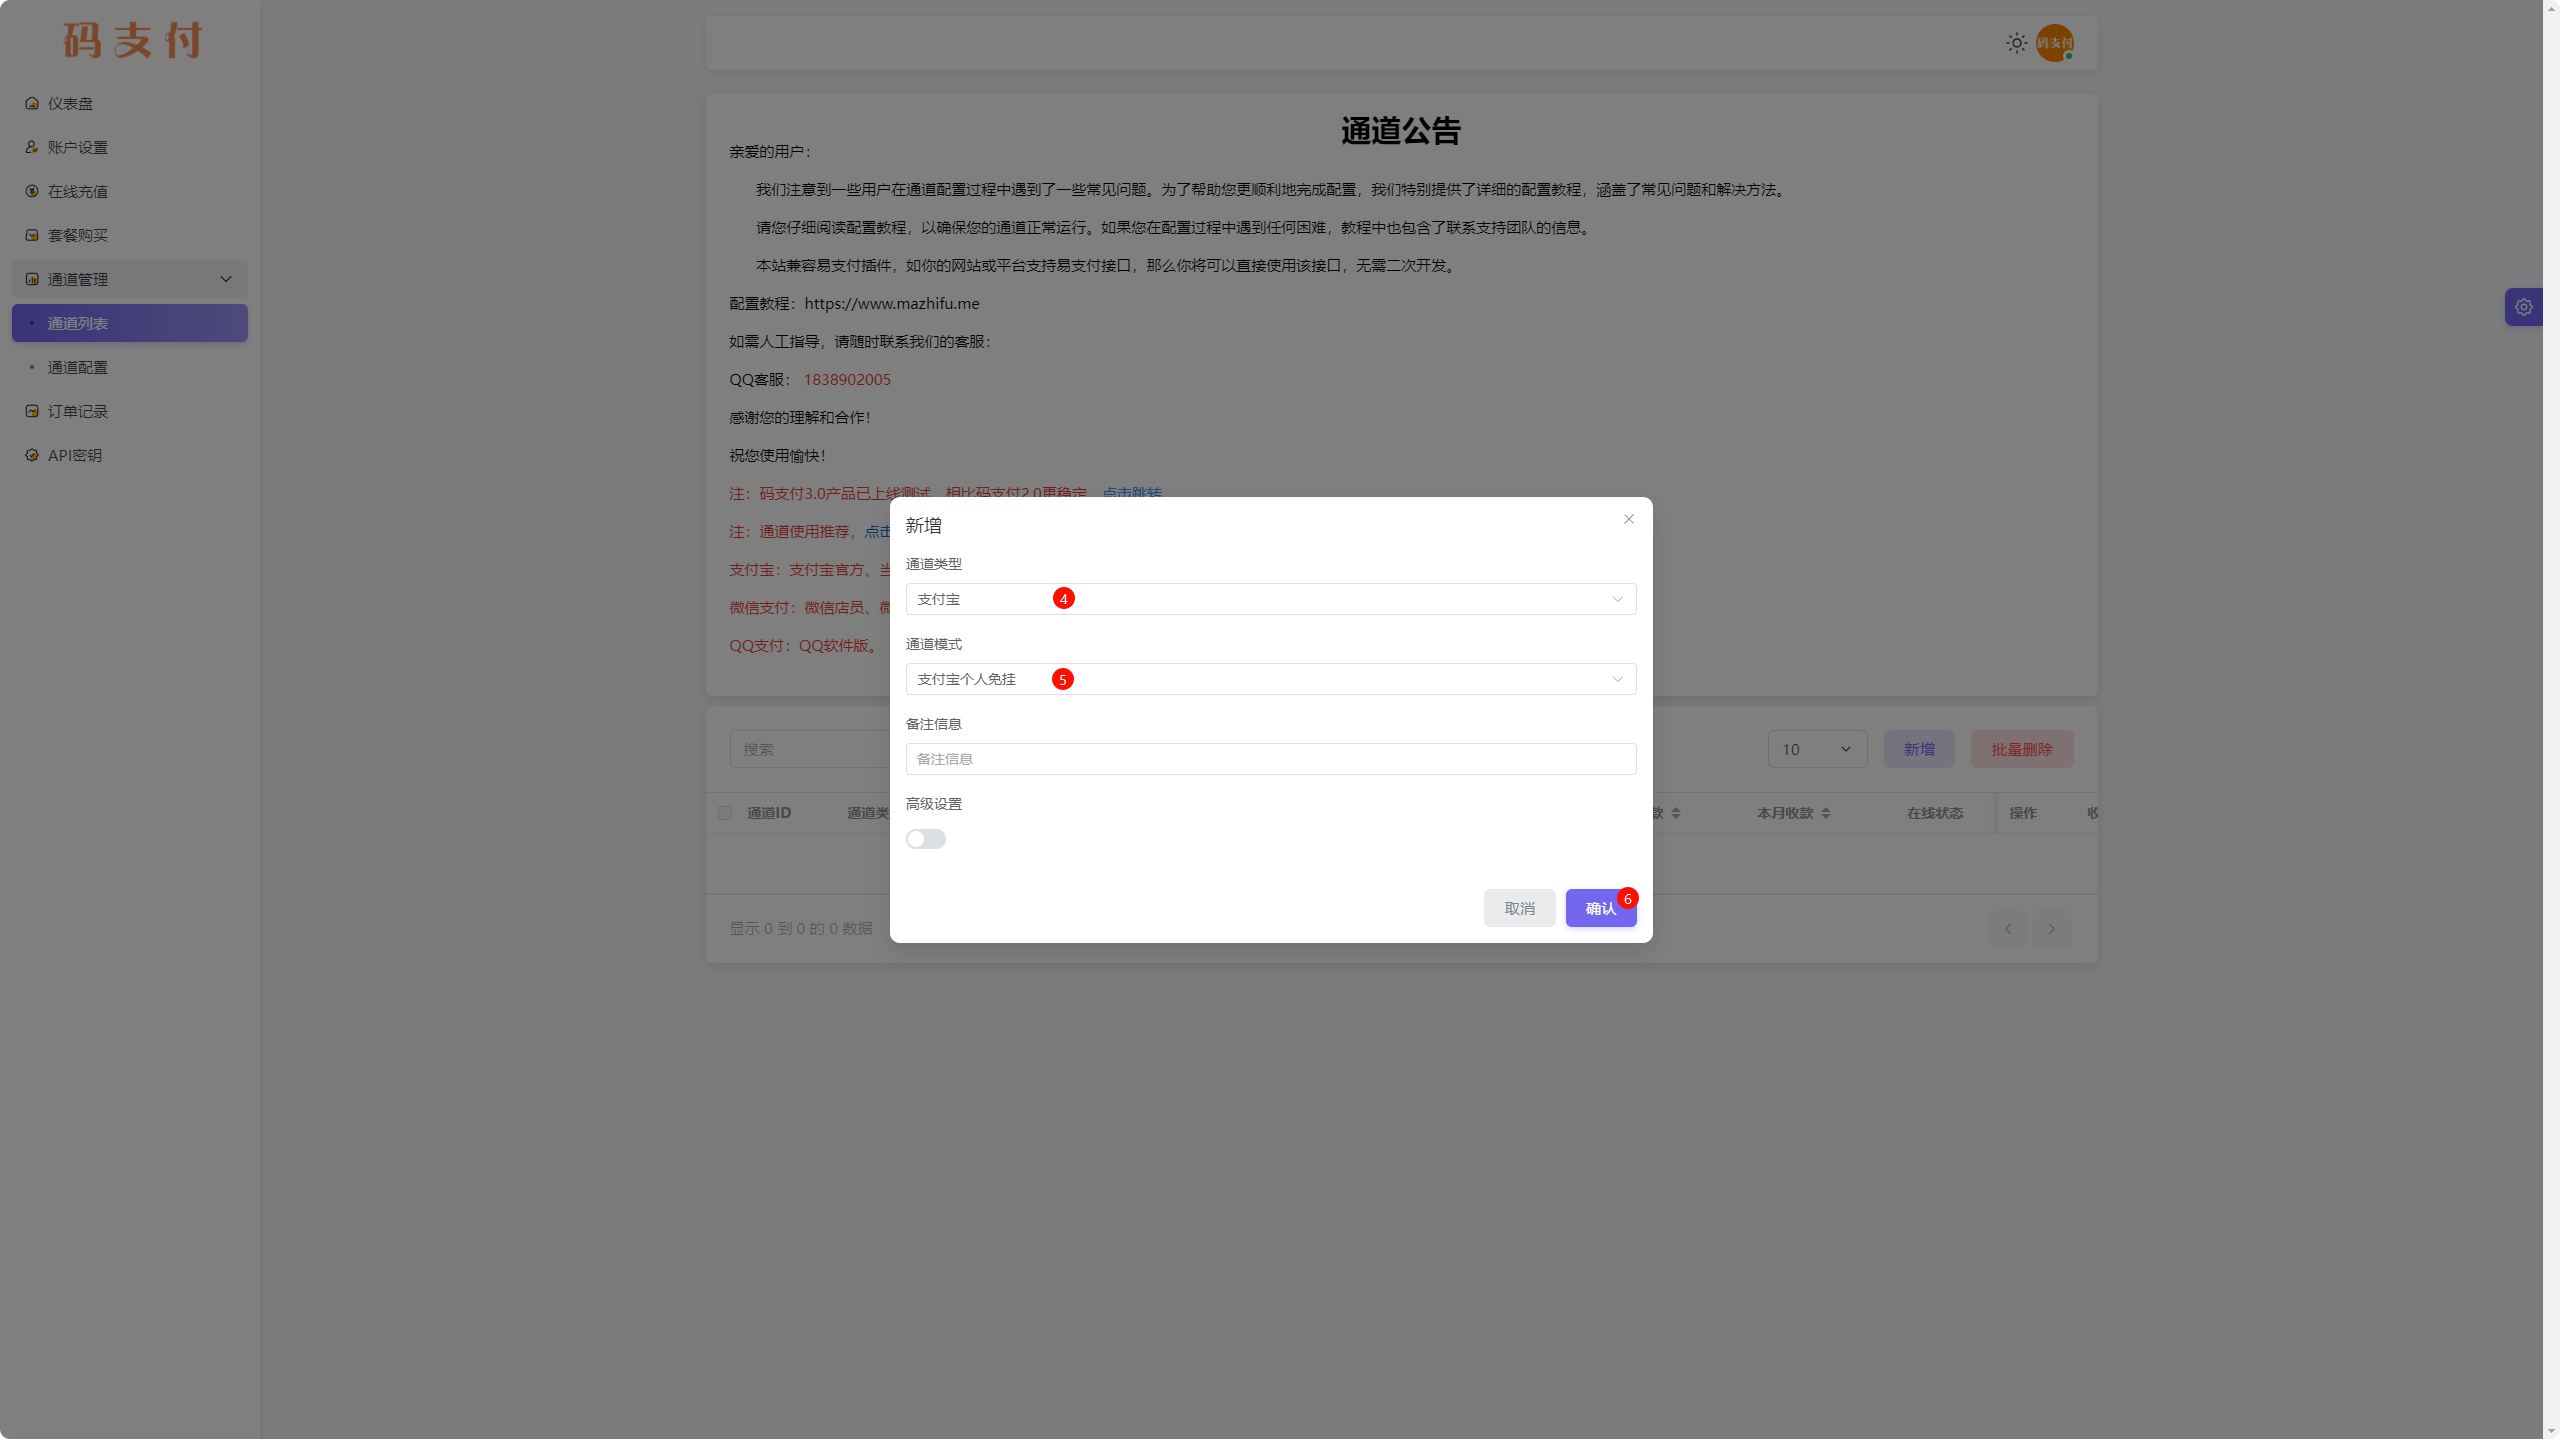The height and width of the screenshot is (1439, 2560).
Task: Click the 确认 button
Action: (1599, 908)
